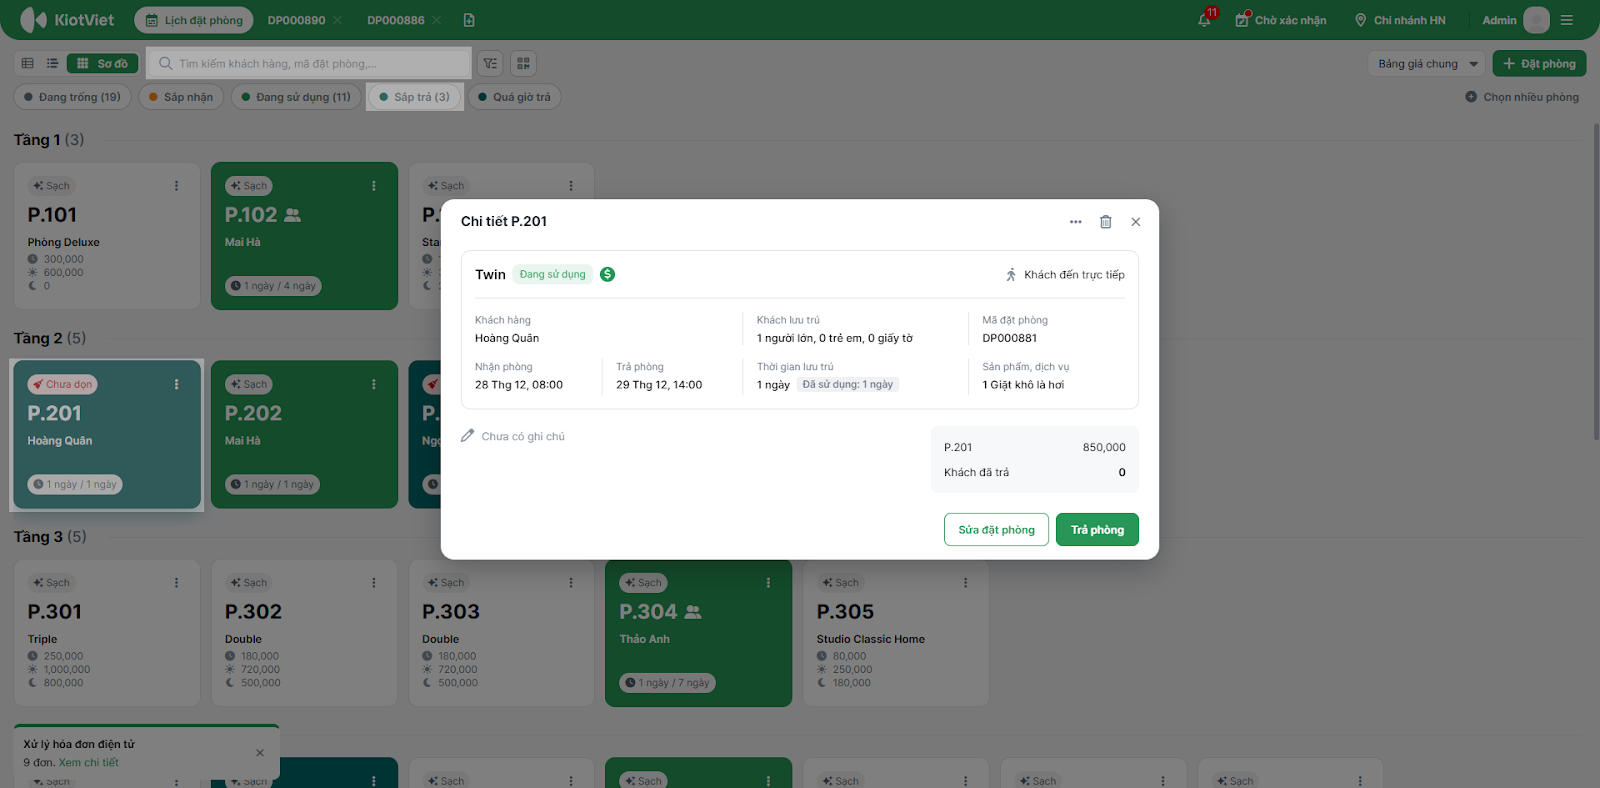This screenshot has width=1600, height=788.
Task: Close the DP000886 tab
Action: (x=436, y=20)
